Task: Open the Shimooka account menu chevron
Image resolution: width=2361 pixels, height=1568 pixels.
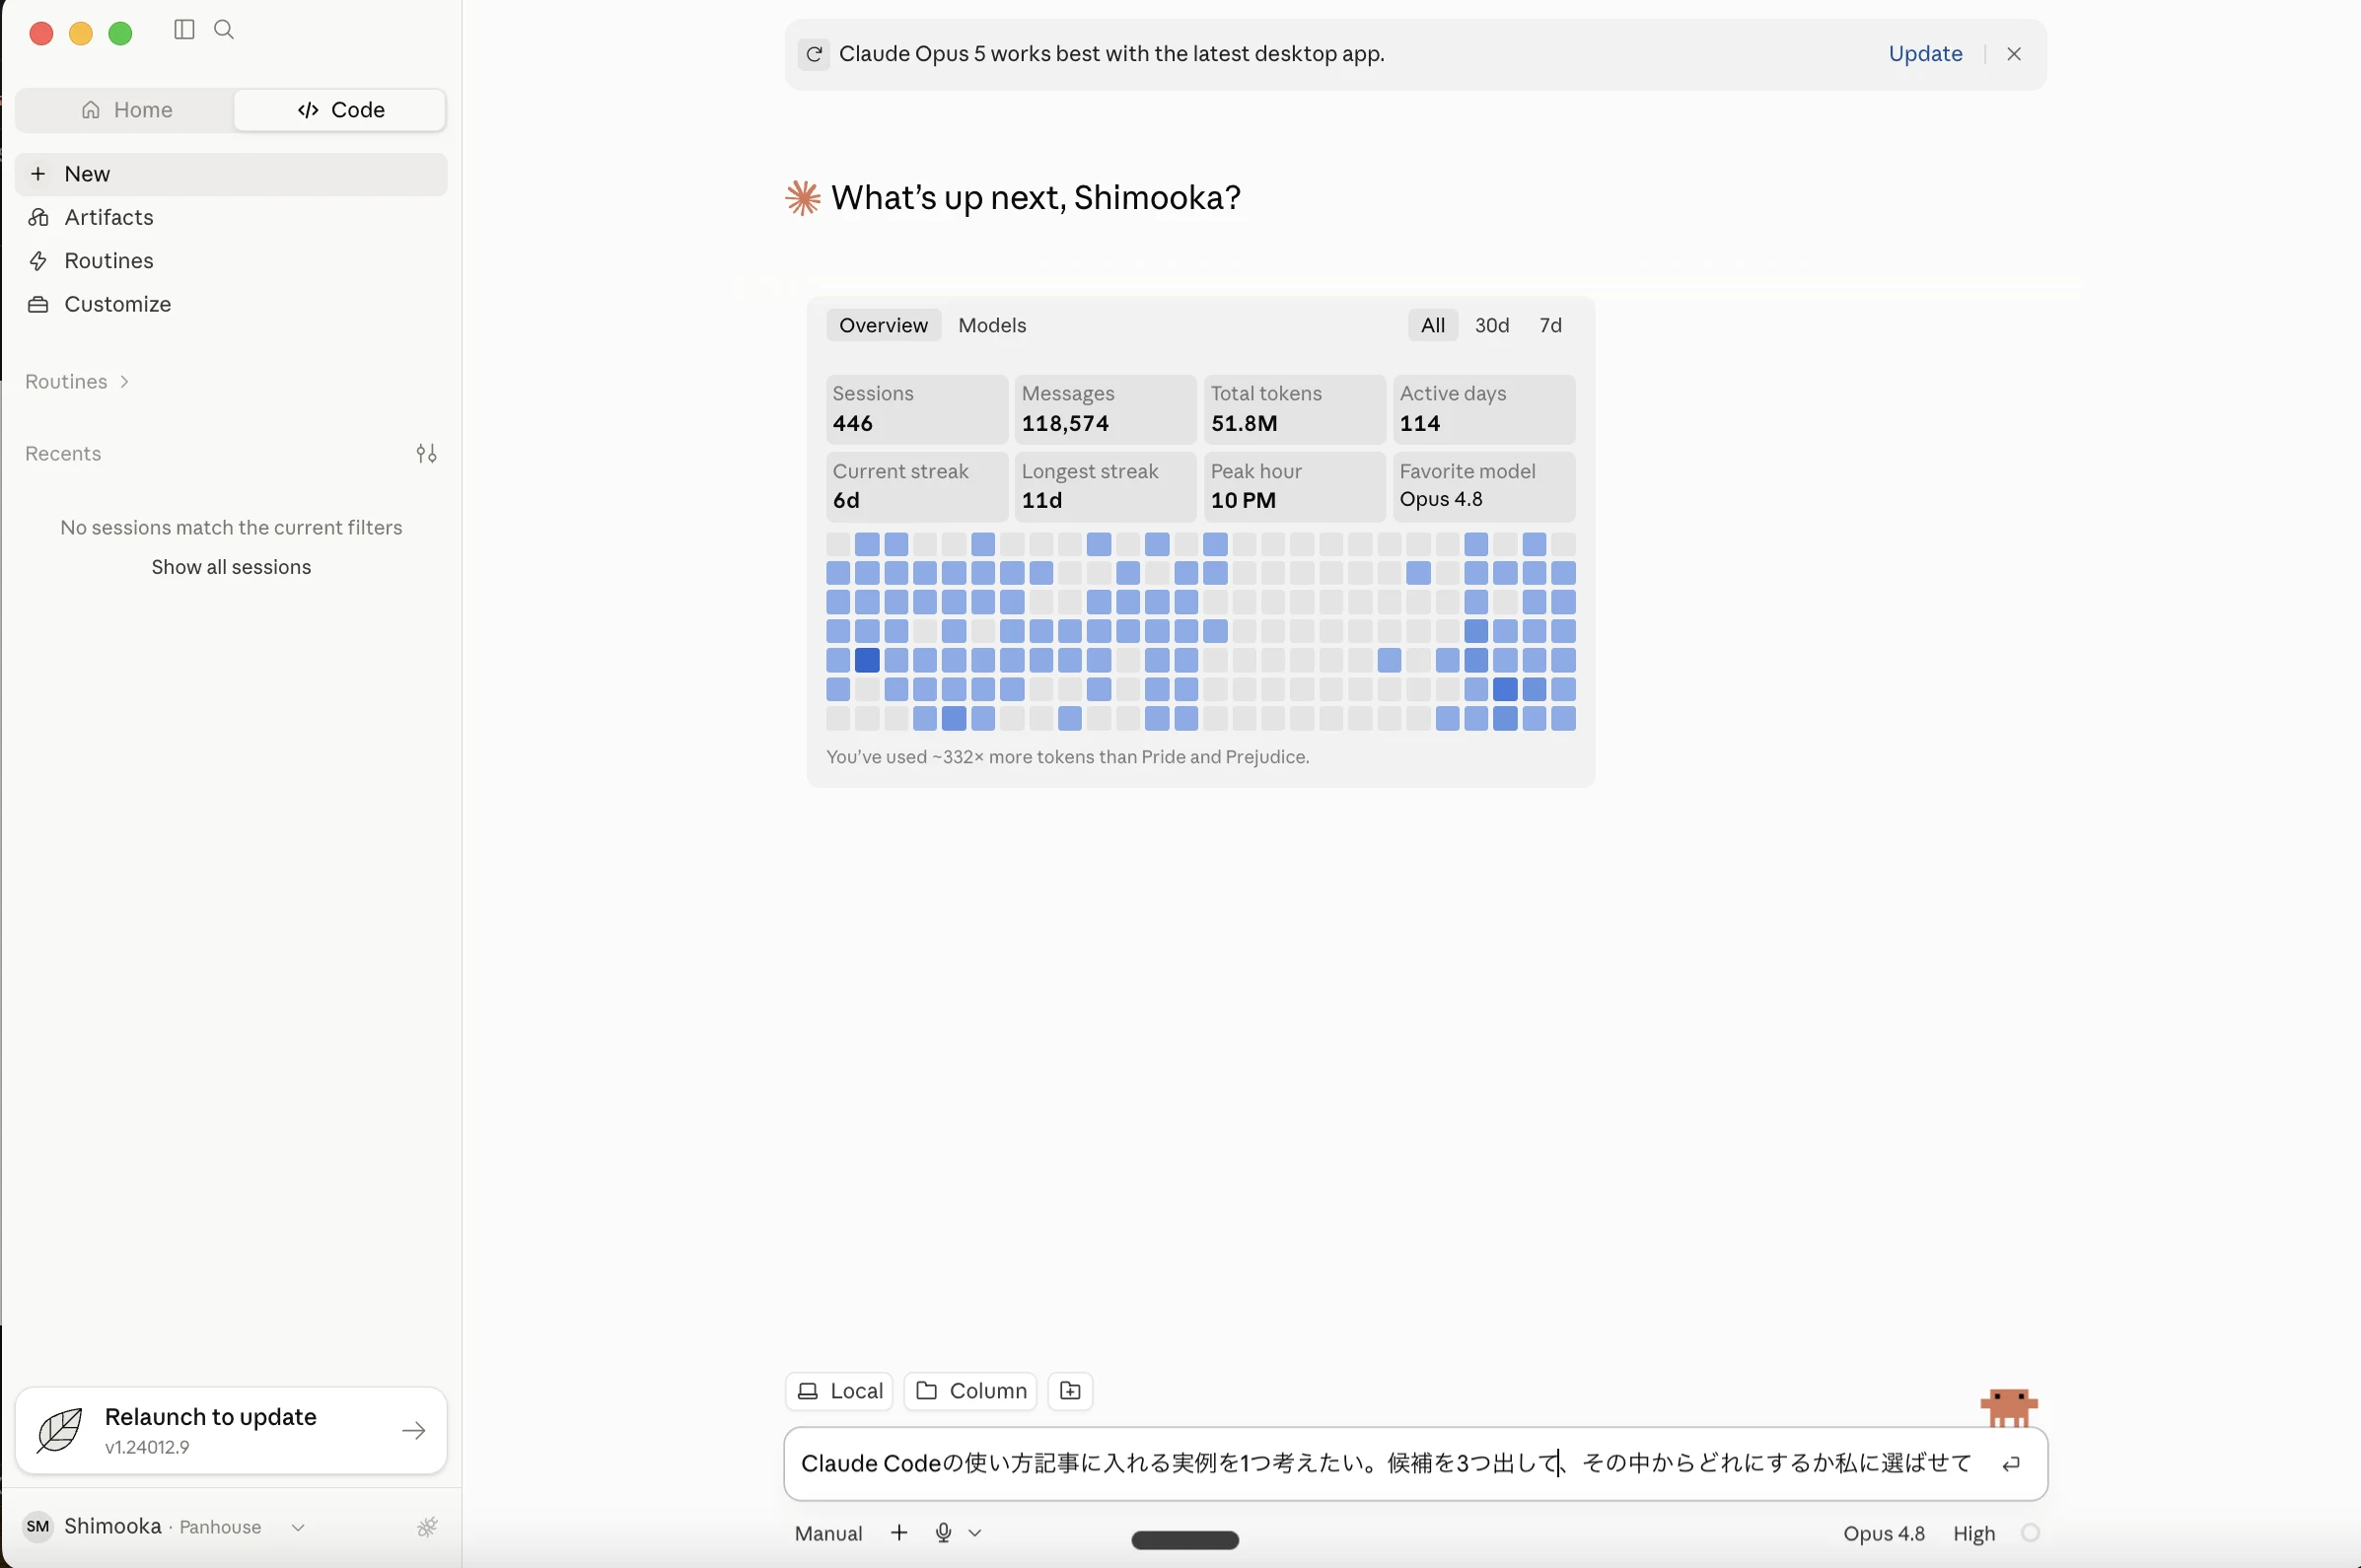Action: point(297,1527)
